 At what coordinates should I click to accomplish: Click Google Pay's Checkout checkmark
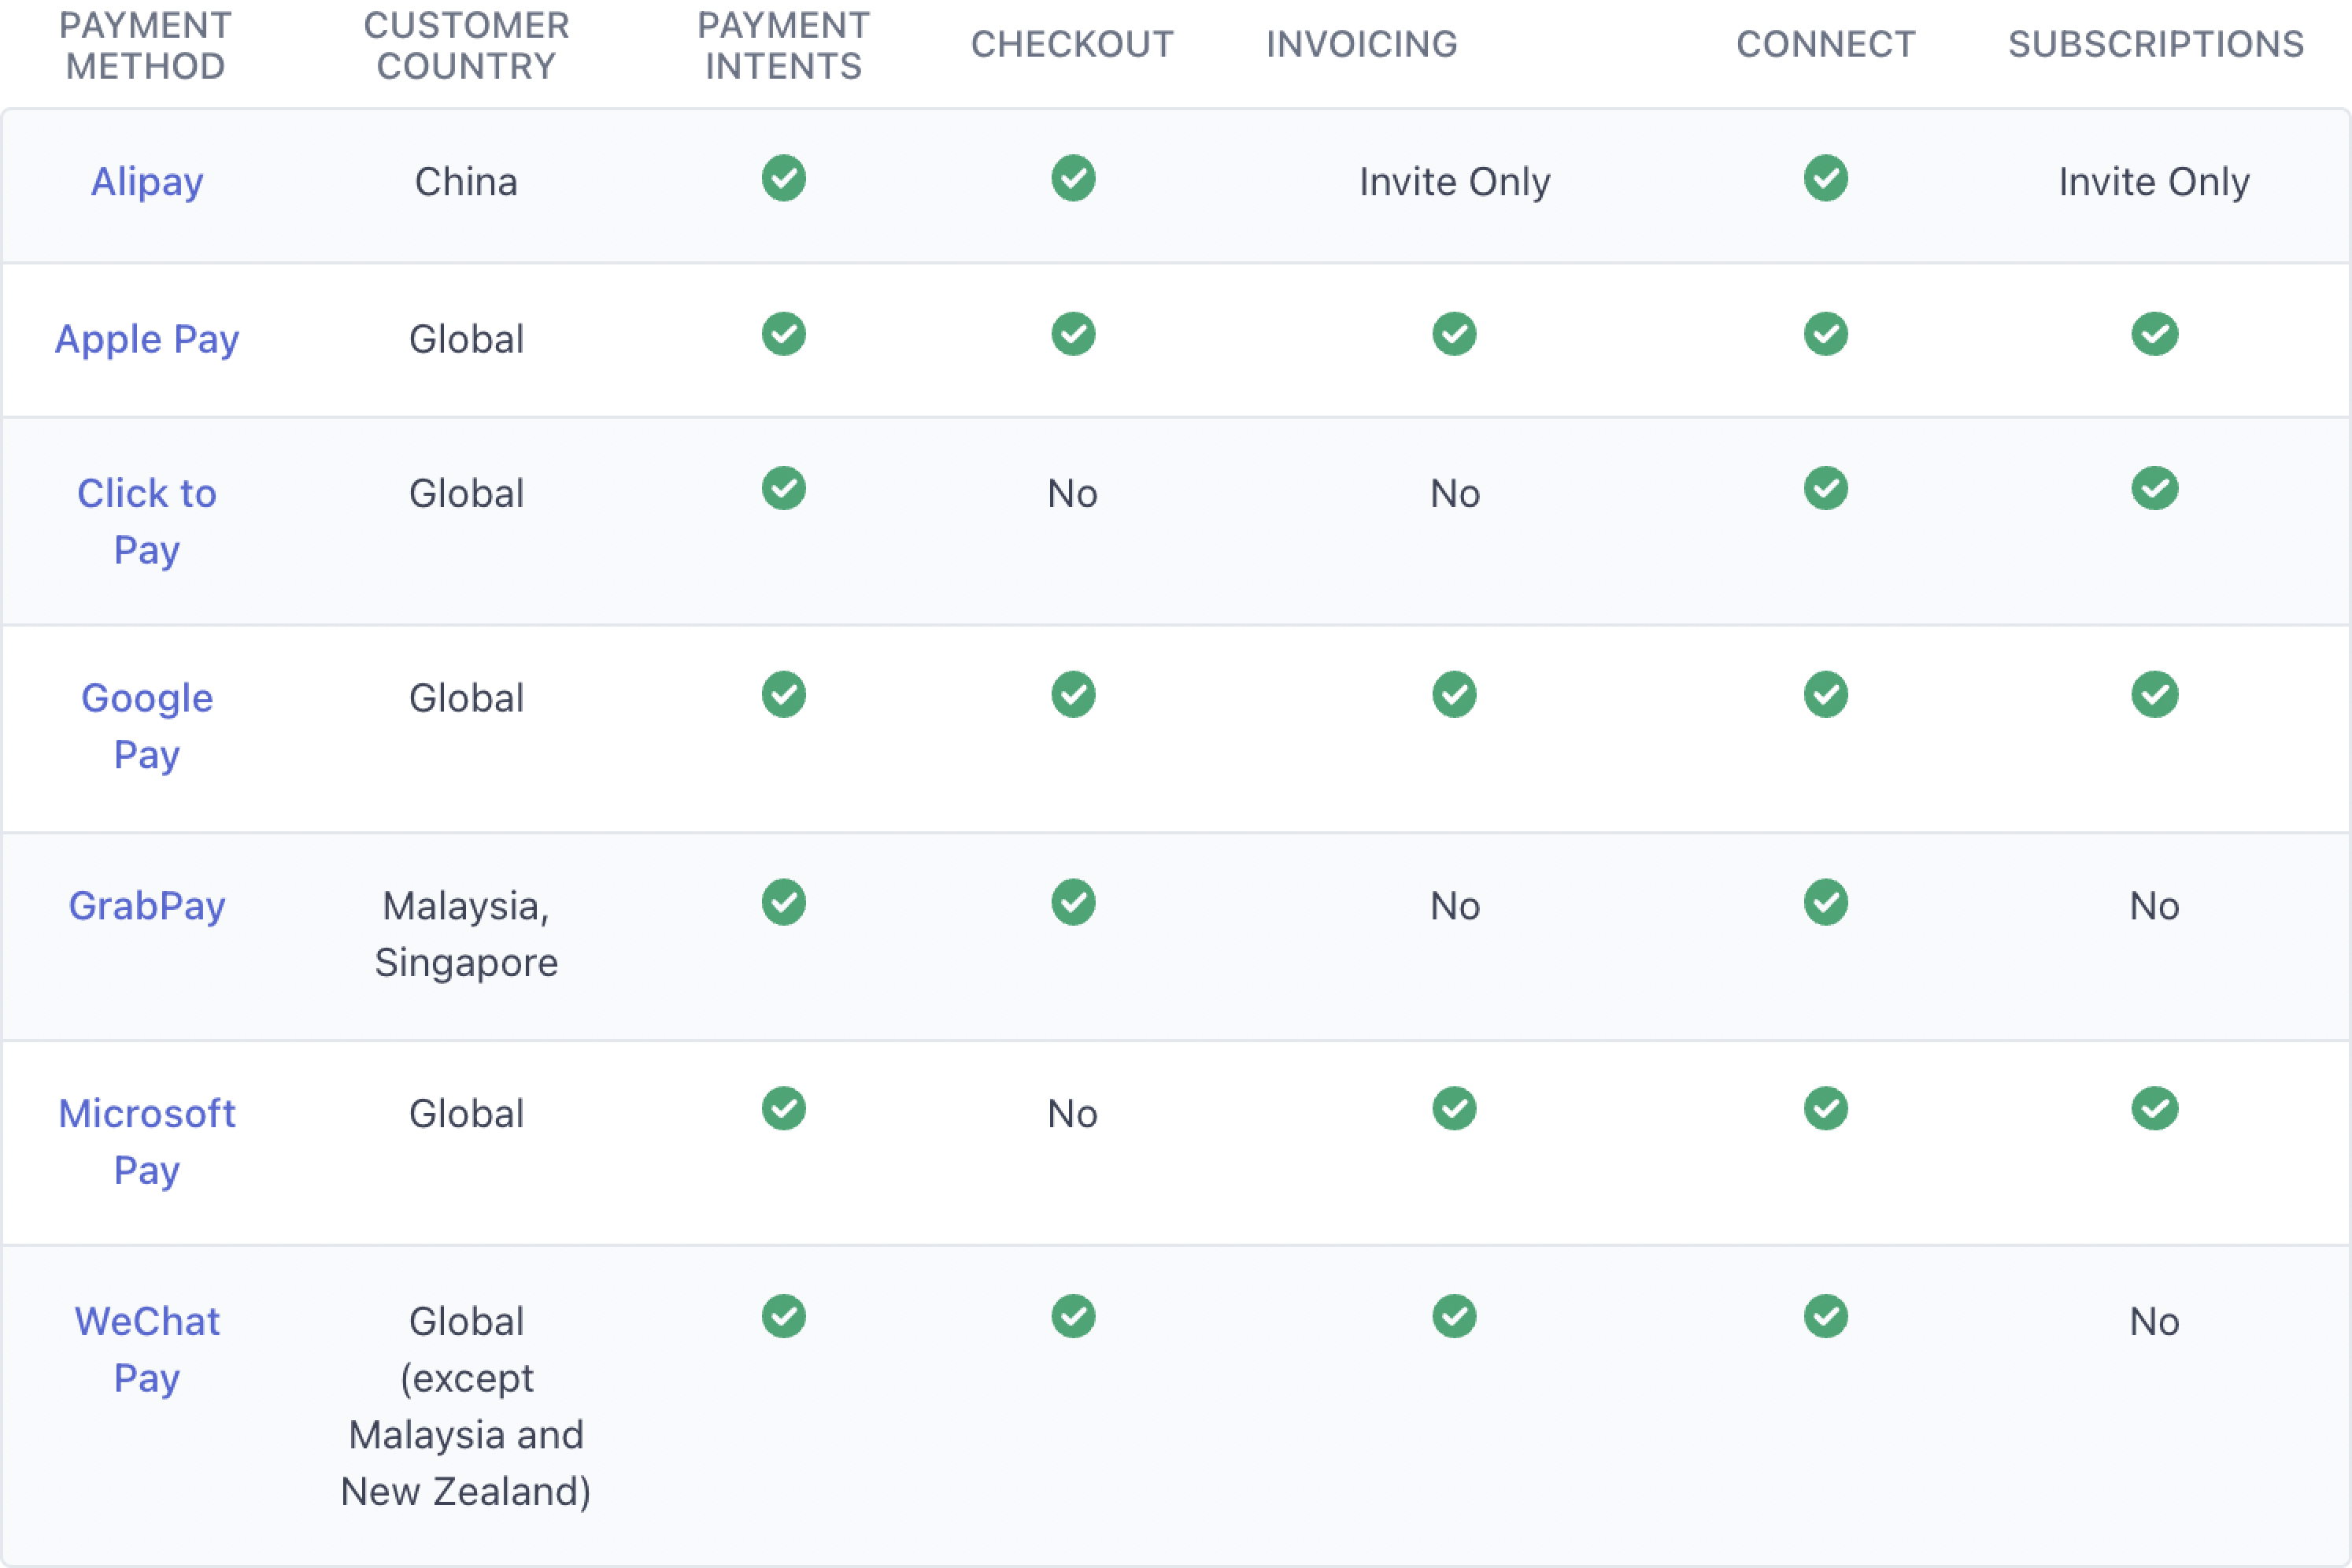click(x=1073, y=694)
